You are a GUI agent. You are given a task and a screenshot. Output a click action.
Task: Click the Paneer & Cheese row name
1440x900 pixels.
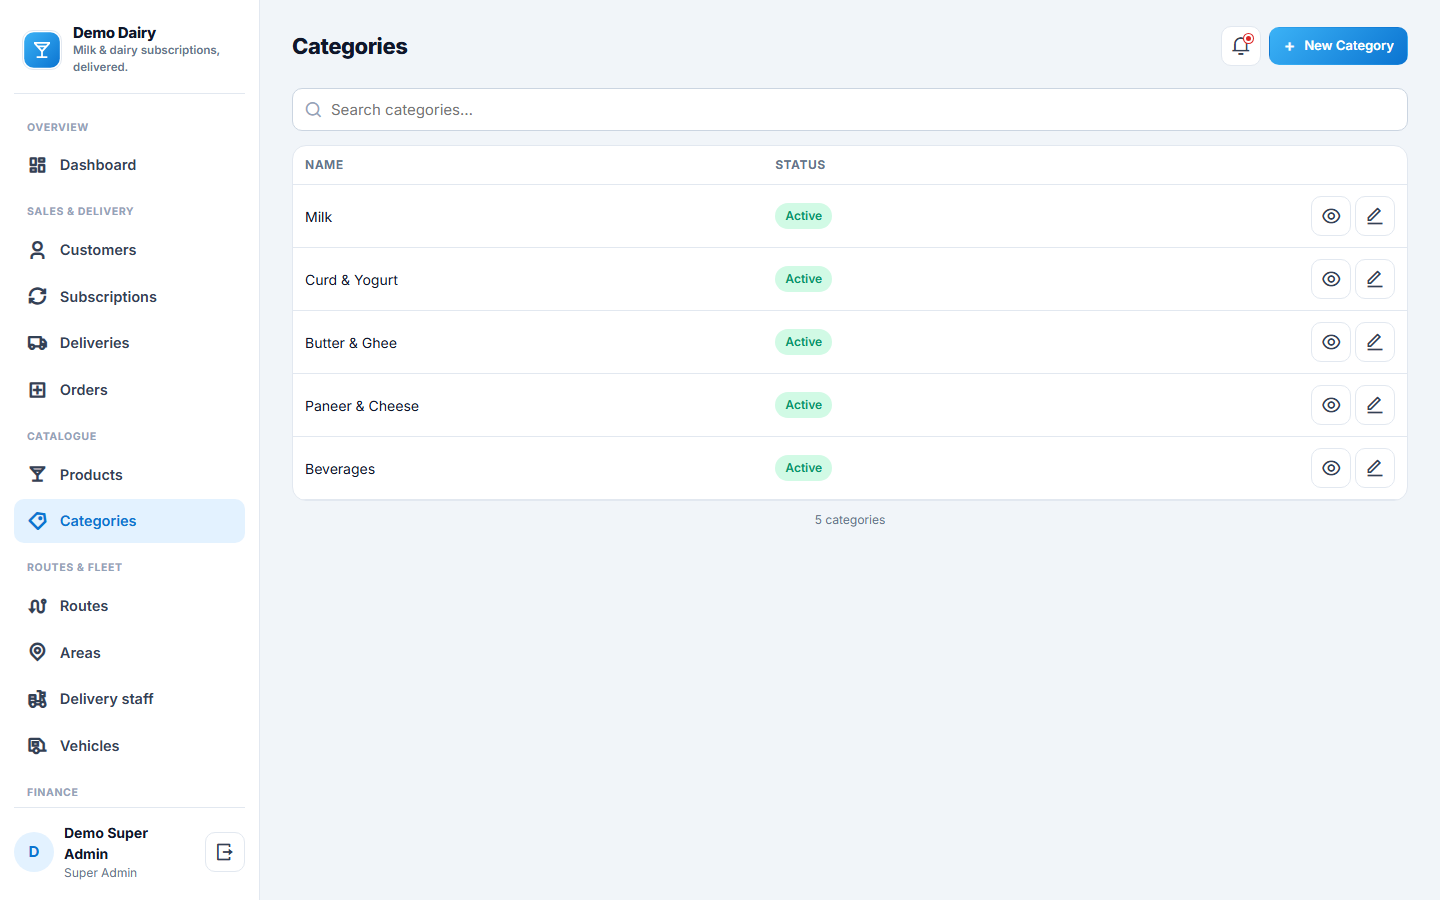pos(362,406)
